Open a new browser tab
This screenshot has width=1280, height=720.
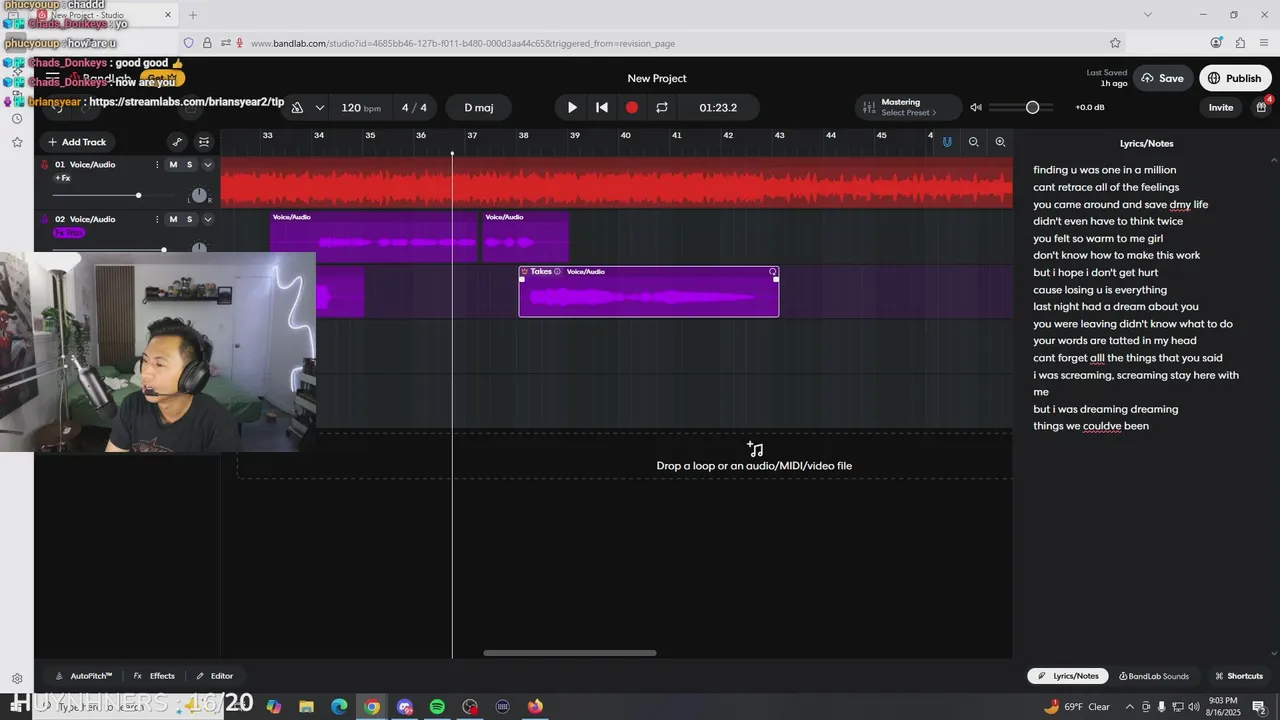pyautogui.click(x=193, y=15)
